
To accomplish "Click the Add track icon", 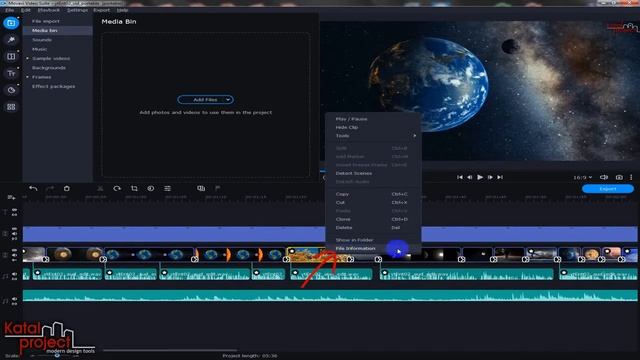I will (11, 198).
